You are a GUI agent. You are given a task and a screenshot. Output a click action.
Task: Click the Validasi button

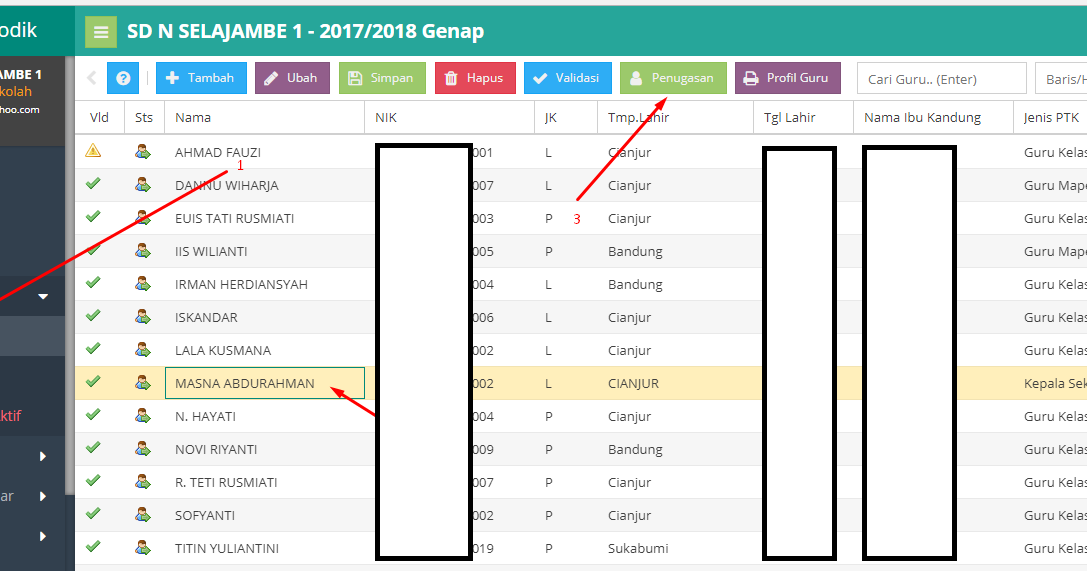point(568,78)
